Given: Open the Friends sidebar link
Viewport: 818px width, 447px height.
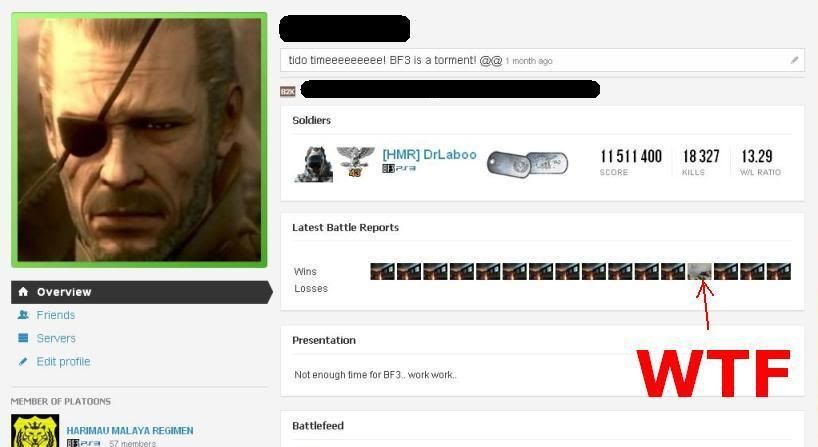Looking at the screenshot, I should point(56,315).
